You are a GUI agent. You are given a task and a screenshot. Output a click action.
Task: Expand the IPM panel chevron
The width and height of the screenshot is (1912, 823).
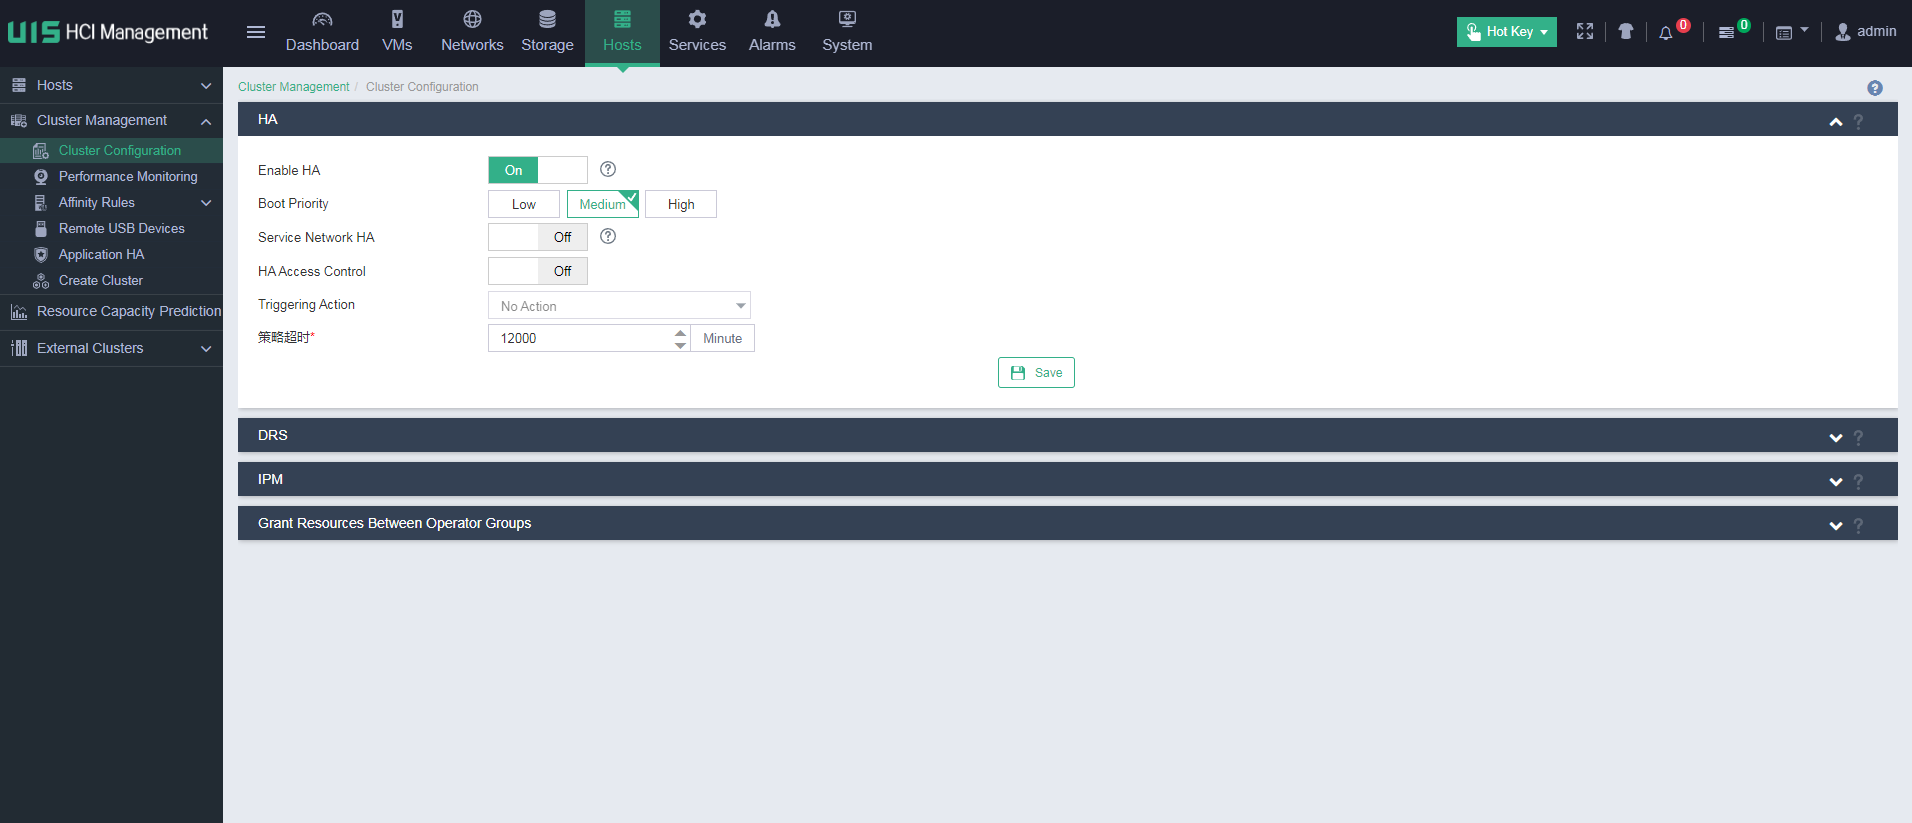(1836, 481)
